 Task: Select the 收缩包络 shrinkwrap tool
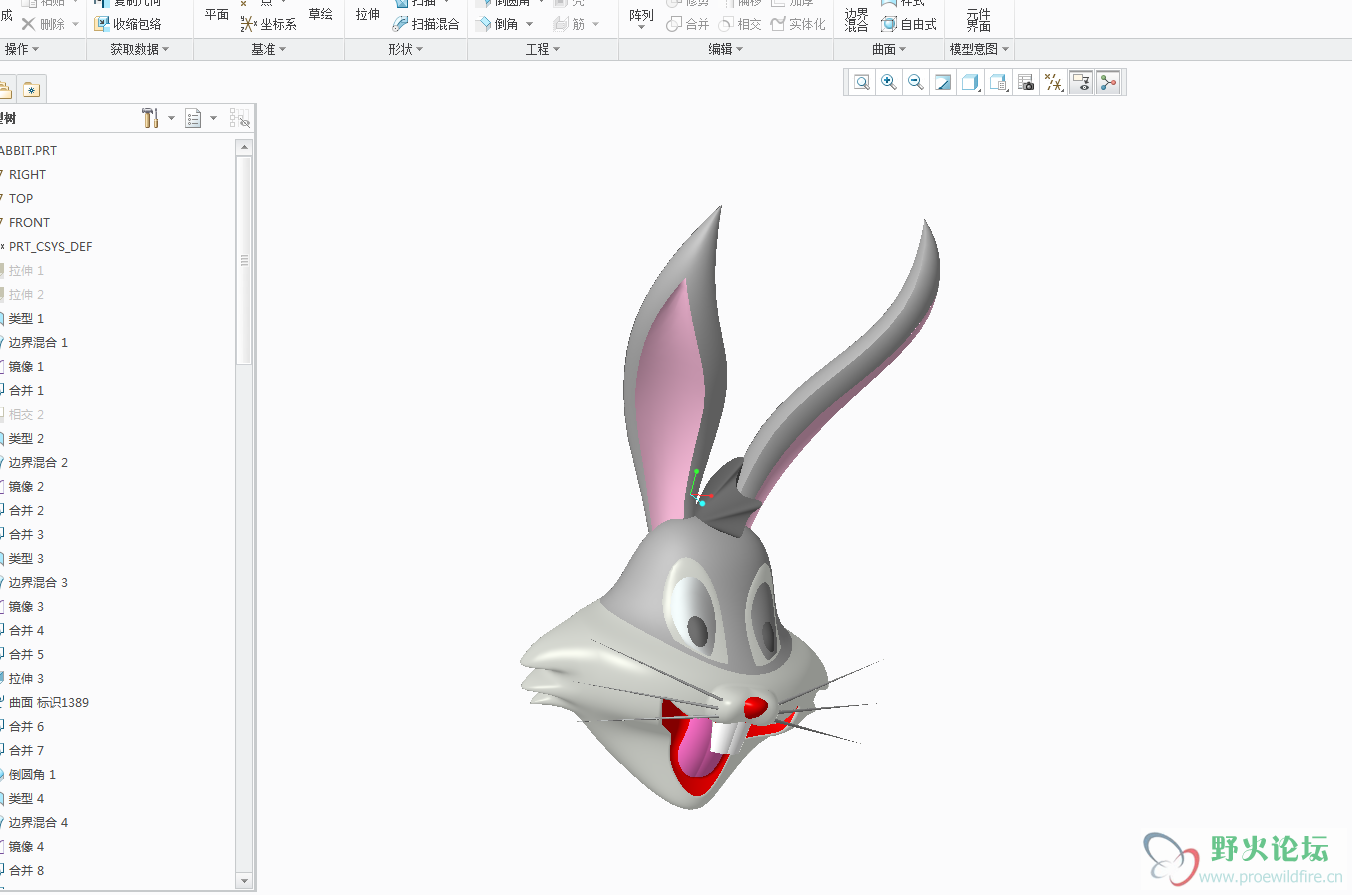pyautogui.click(x=128, y=24)
